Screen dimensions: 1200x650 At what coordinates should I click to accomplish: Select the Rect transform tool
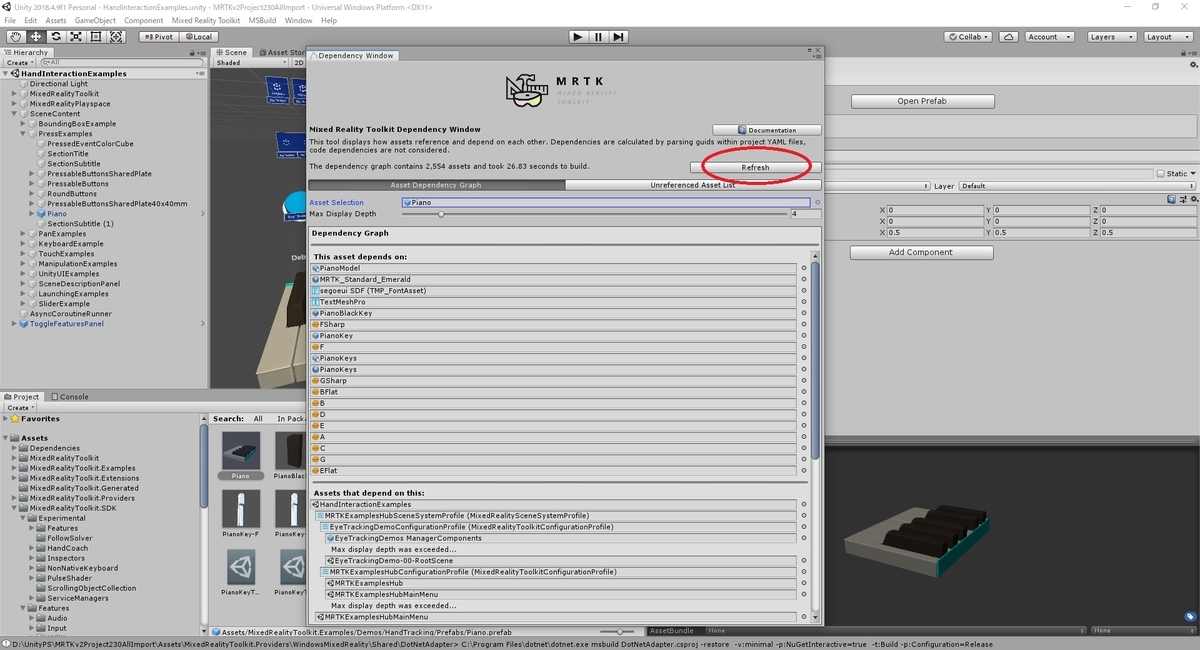96,36
